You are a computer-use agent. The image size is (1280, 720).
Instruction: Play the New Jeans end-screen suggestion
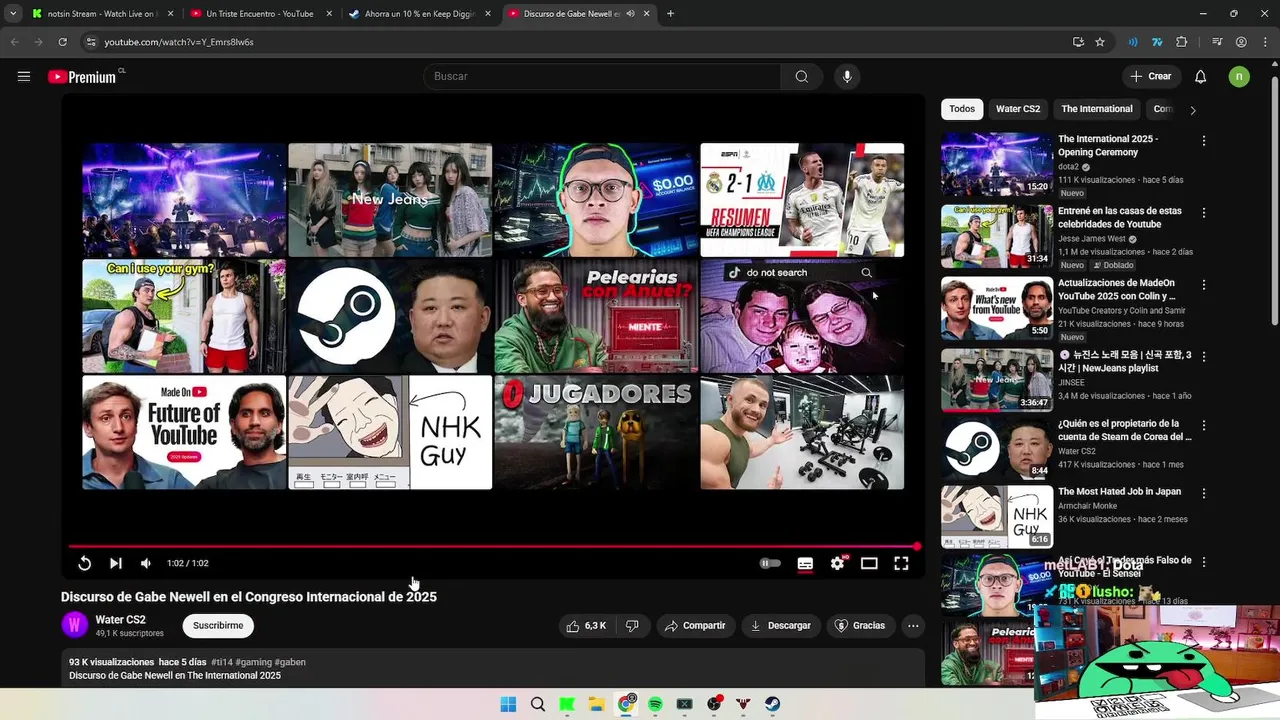coord(390,200)
